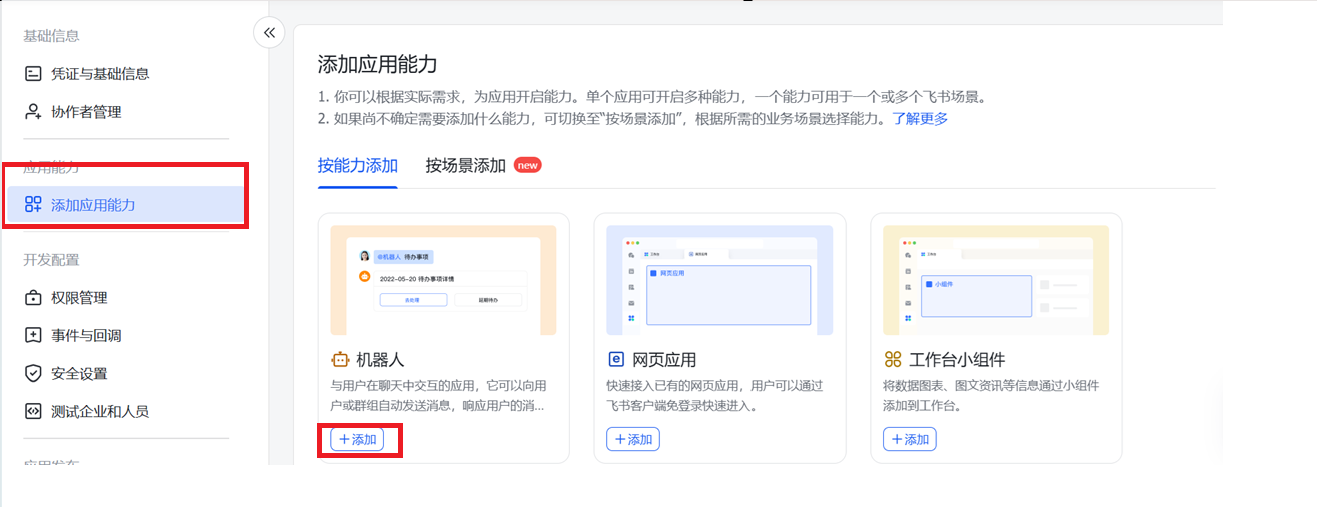1317x507 pixels.
Task: Click the 权限管理 lock icon
Action: coord(33,298)
